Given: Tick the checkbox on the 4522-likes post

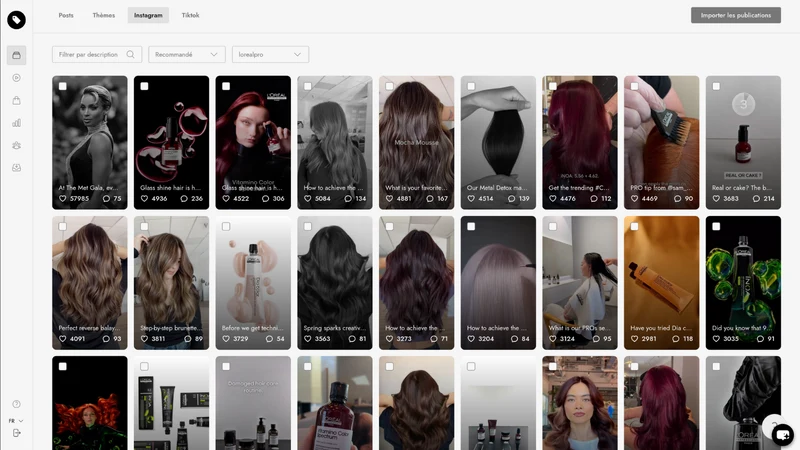Looking at the screenshot, I should pyautogui.click(x=226, y=86).
